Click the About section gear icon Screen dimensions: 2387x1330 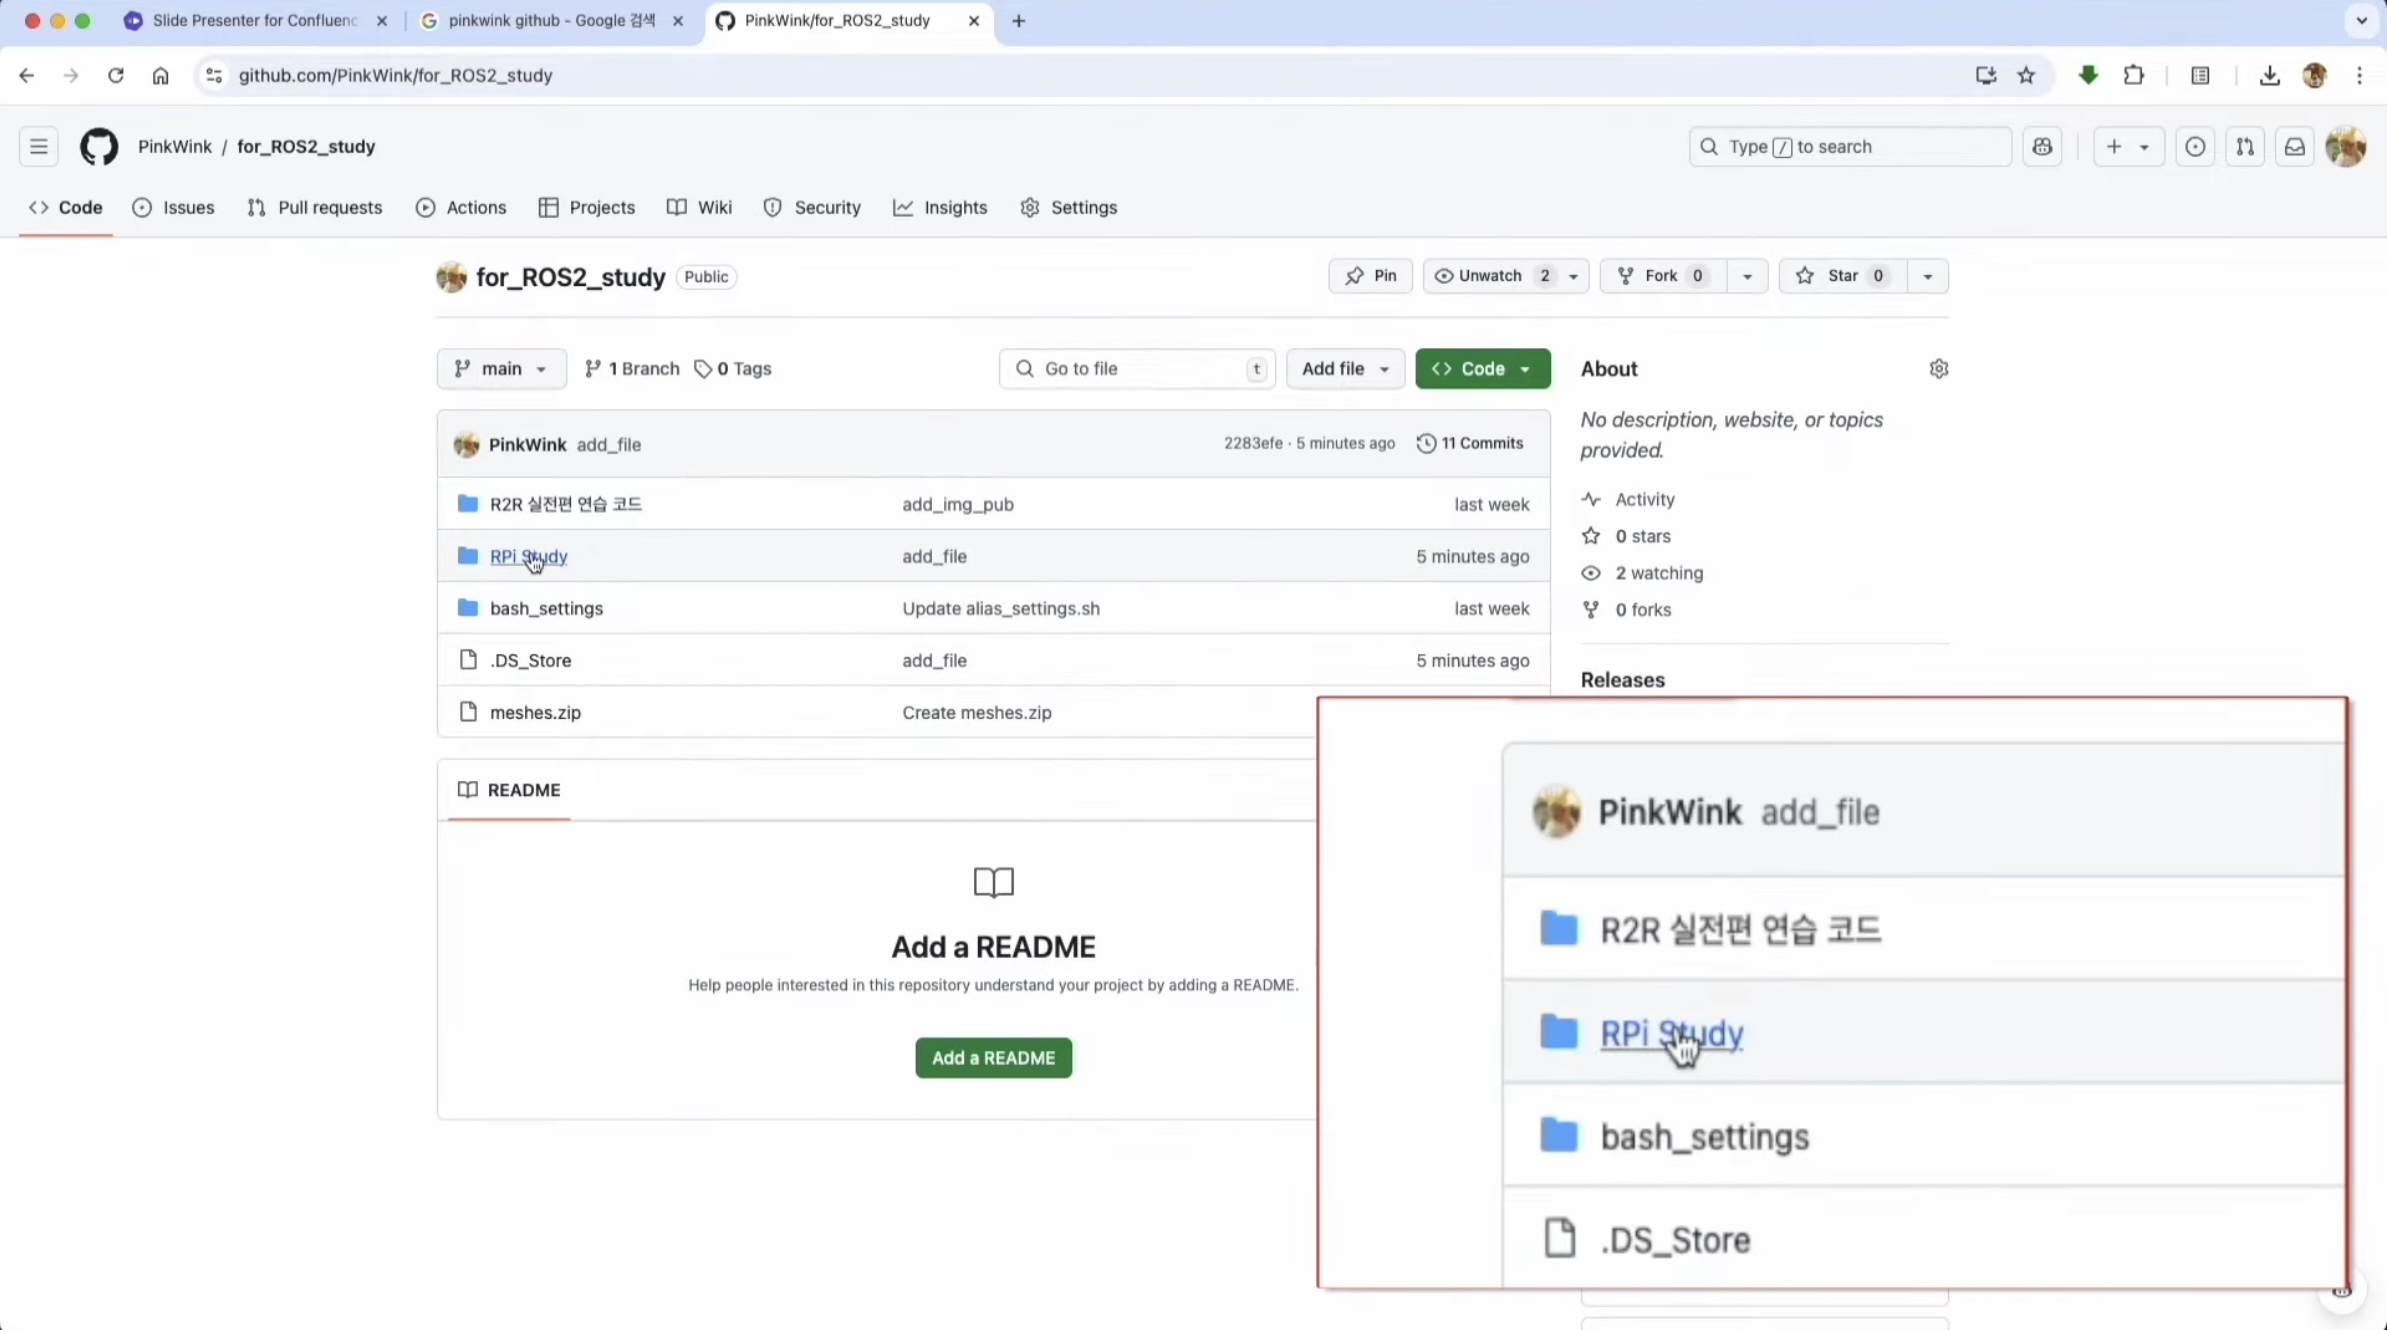click(1938, 369)
